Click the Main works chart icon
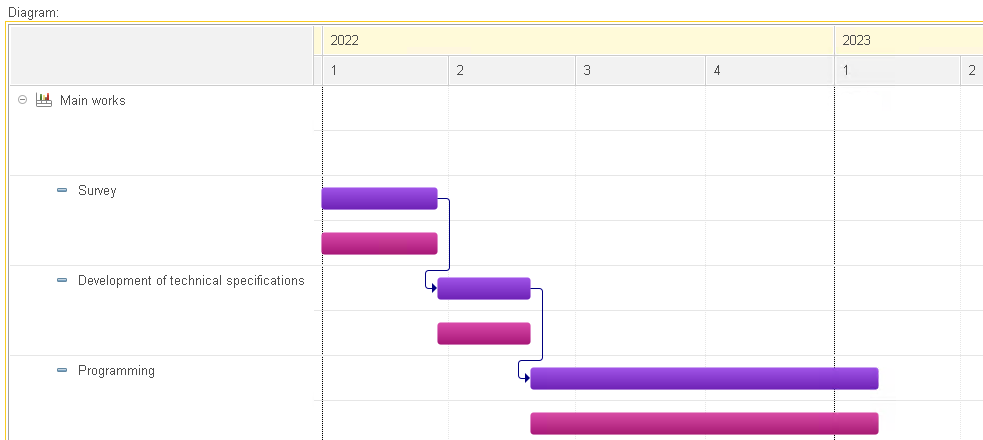This screenshot has width=983, height=440. click(x=43, y=100)
